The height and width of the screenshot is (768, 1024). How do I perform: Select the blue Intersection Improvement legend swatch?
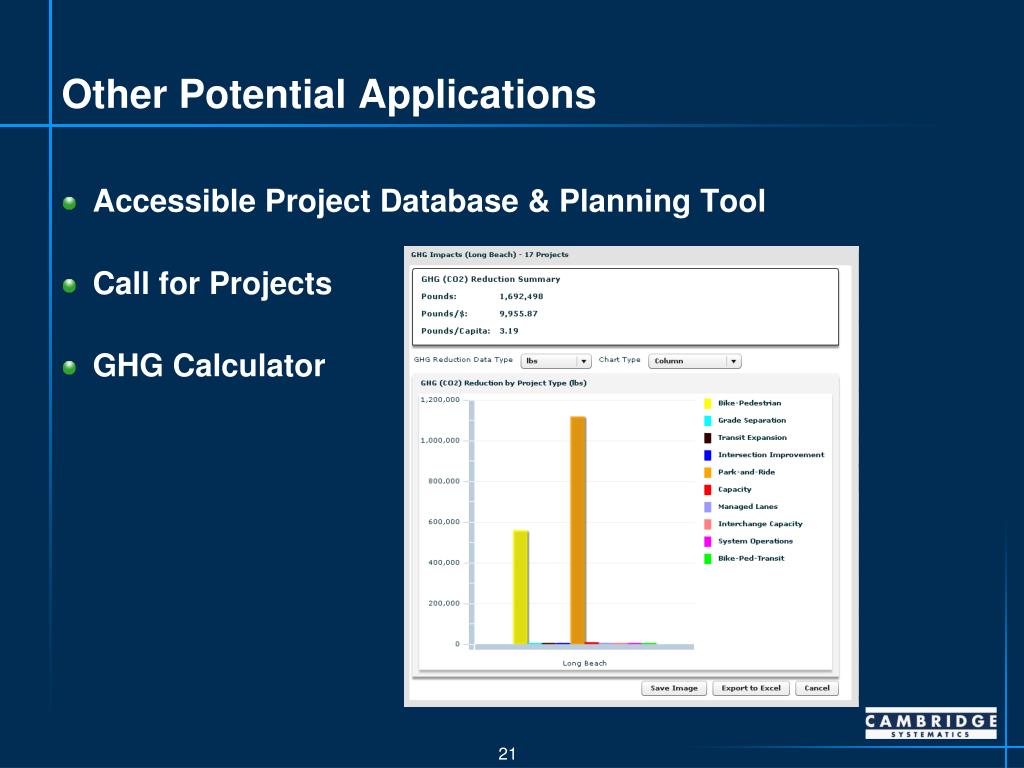[x=707, y=455]
